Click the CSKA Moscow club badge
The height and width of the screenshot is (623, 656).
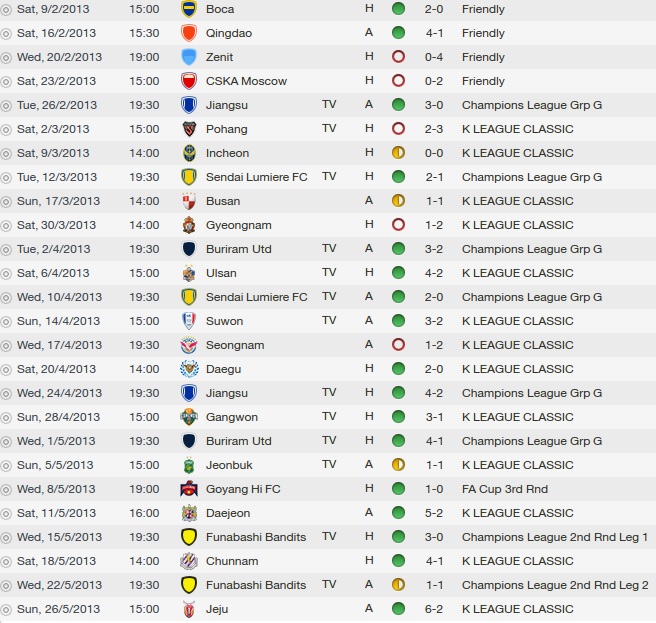188,81
